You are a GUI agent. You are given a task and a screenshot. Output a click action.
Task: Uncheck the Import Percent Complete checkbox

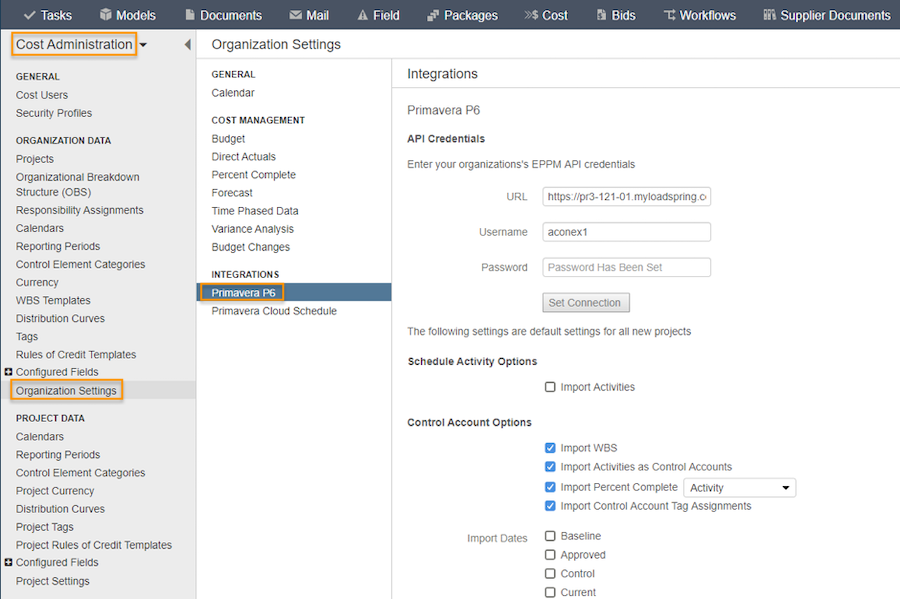tap(550, 487)
